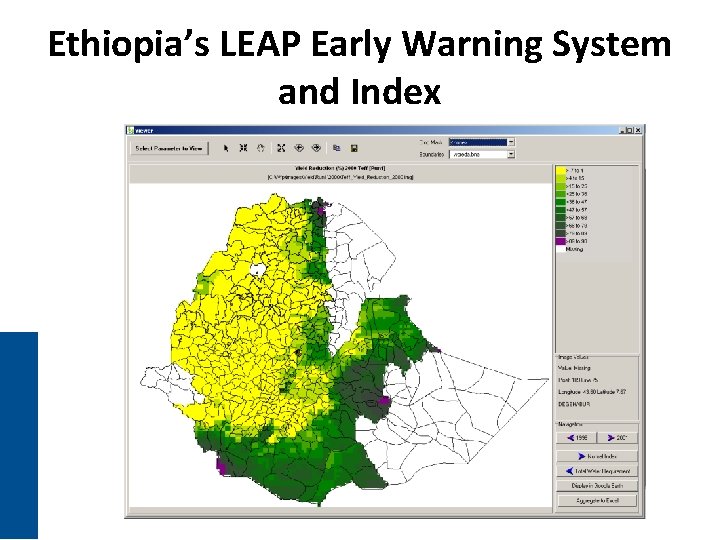This screenshot has height=540, width=720.
Task: Click the image file path text
Action: [340, 177]
